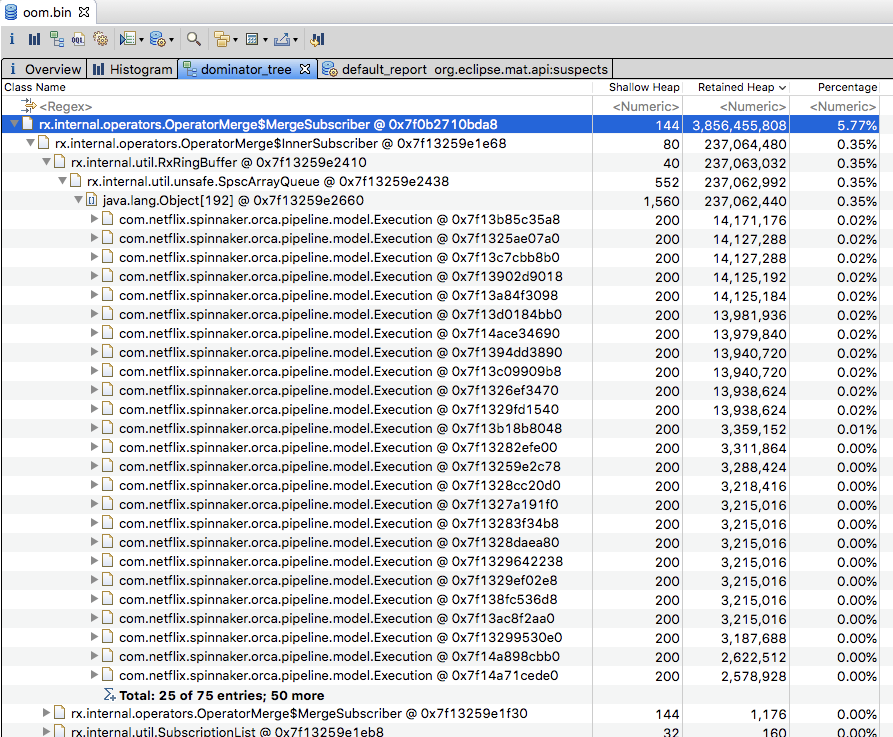Open the Histogram view from the toolbar
The height and width of the screenshot is (737, 893).
tap(34, 39)
